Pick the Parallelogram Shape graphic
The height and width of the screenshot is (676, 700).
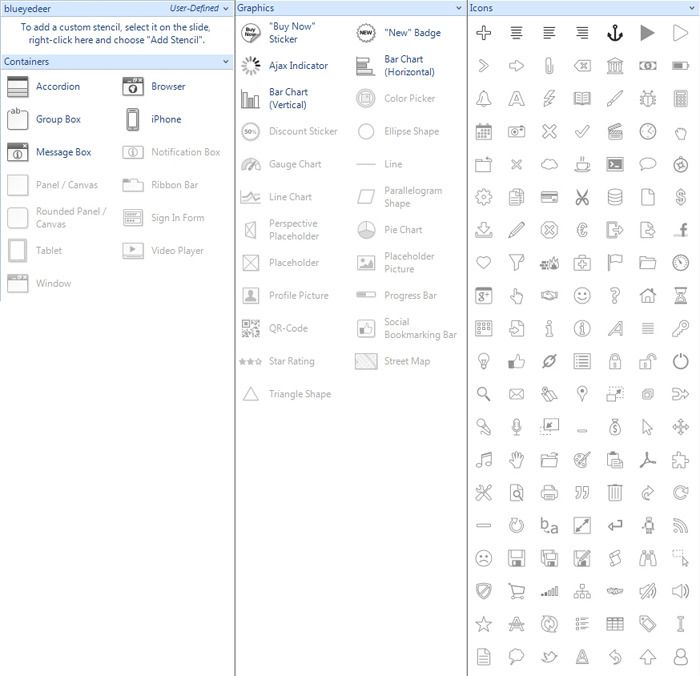coord(399,197)
